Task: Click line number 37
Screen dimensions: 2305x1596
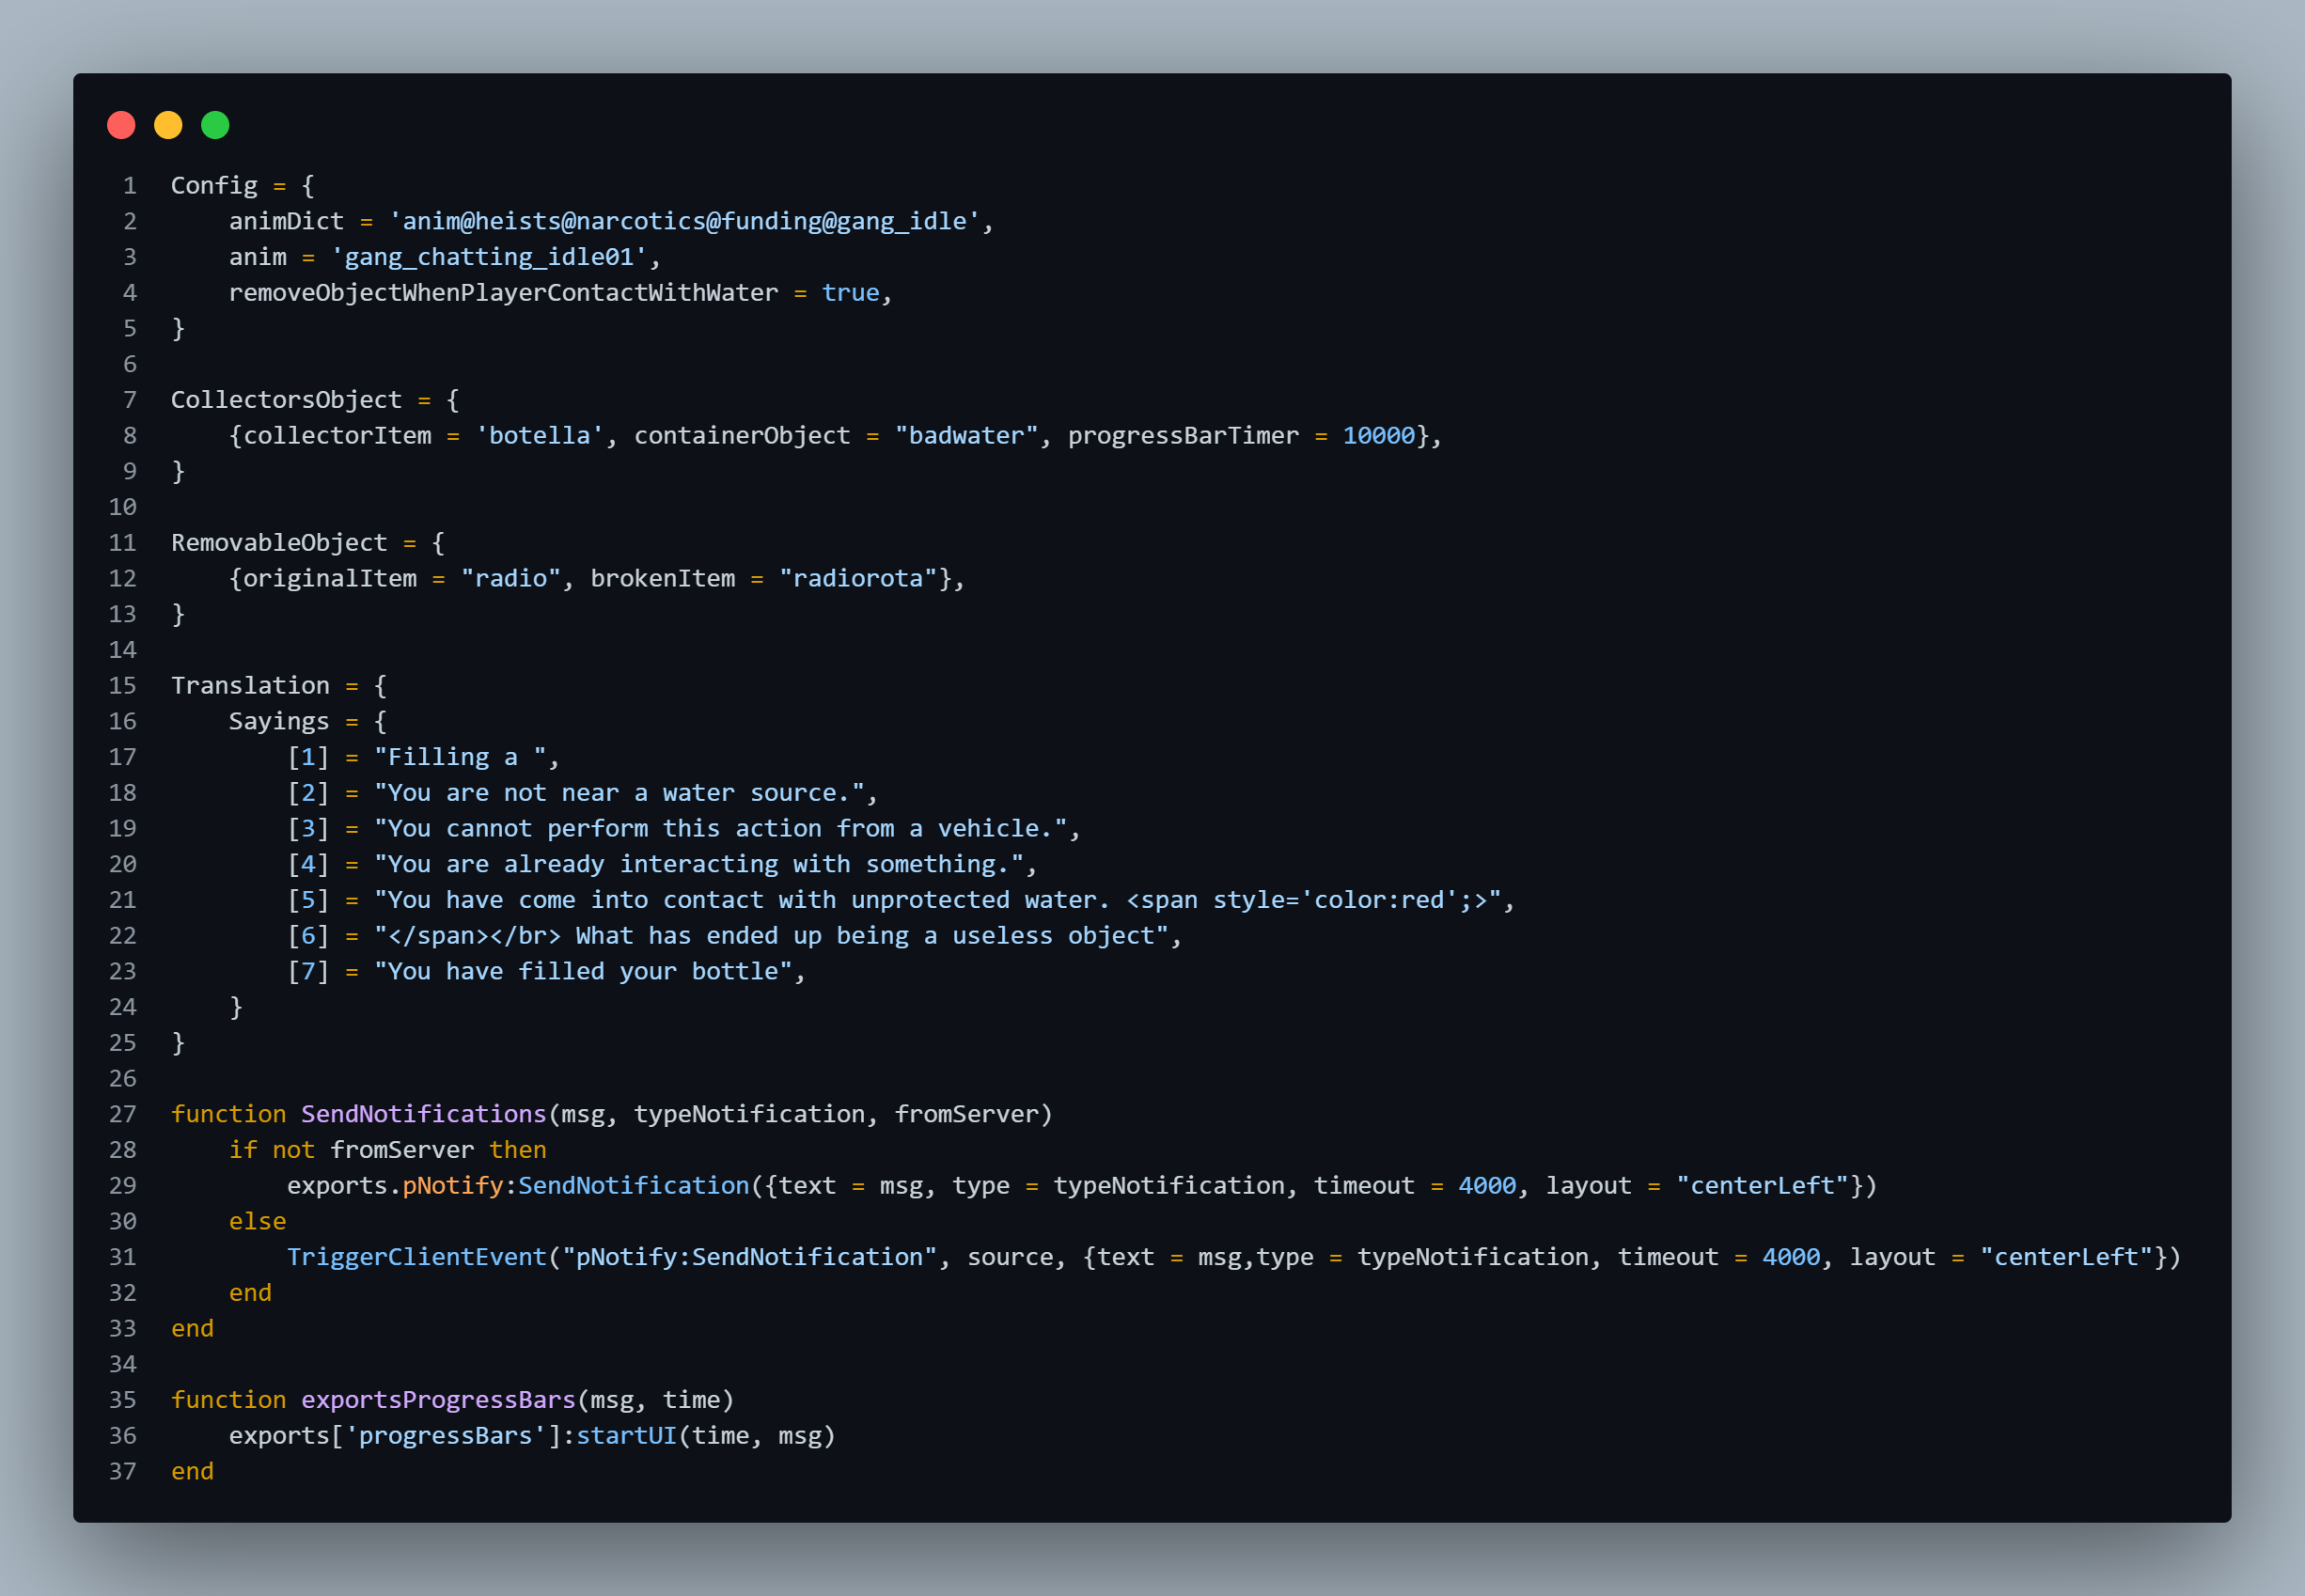Action: click(x=122, y=1472)
